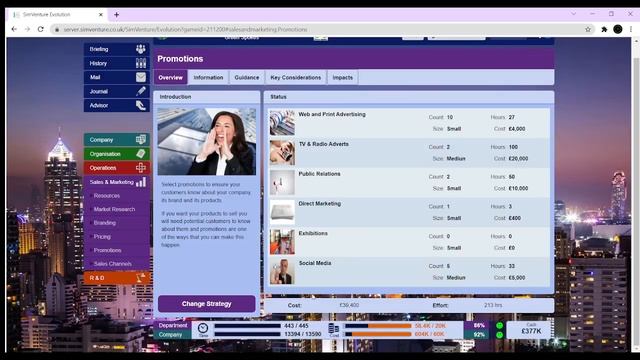
Task: Click the Direct Marketing label
Action: (x=319, y=204)
